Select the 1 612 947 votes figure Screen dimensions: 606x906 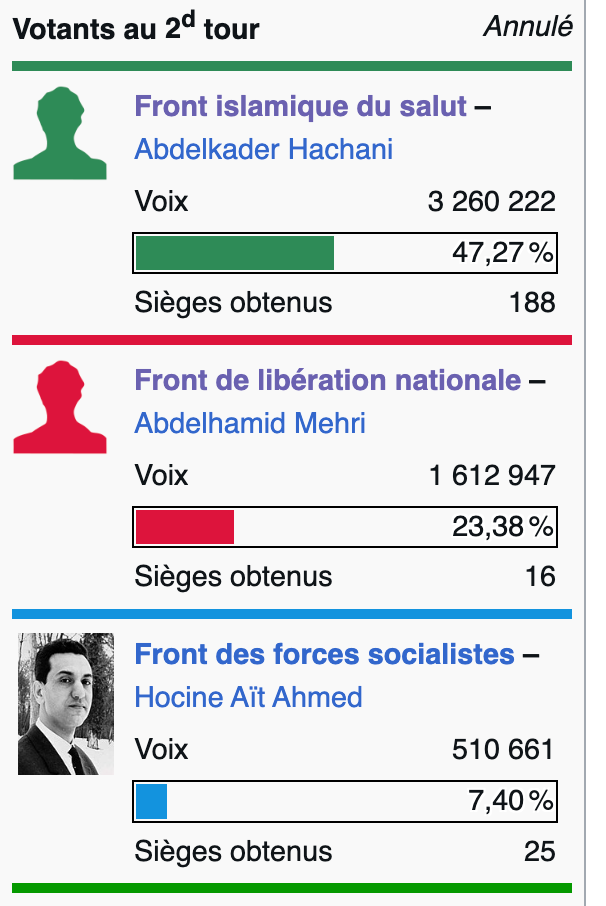click(492, 476)
